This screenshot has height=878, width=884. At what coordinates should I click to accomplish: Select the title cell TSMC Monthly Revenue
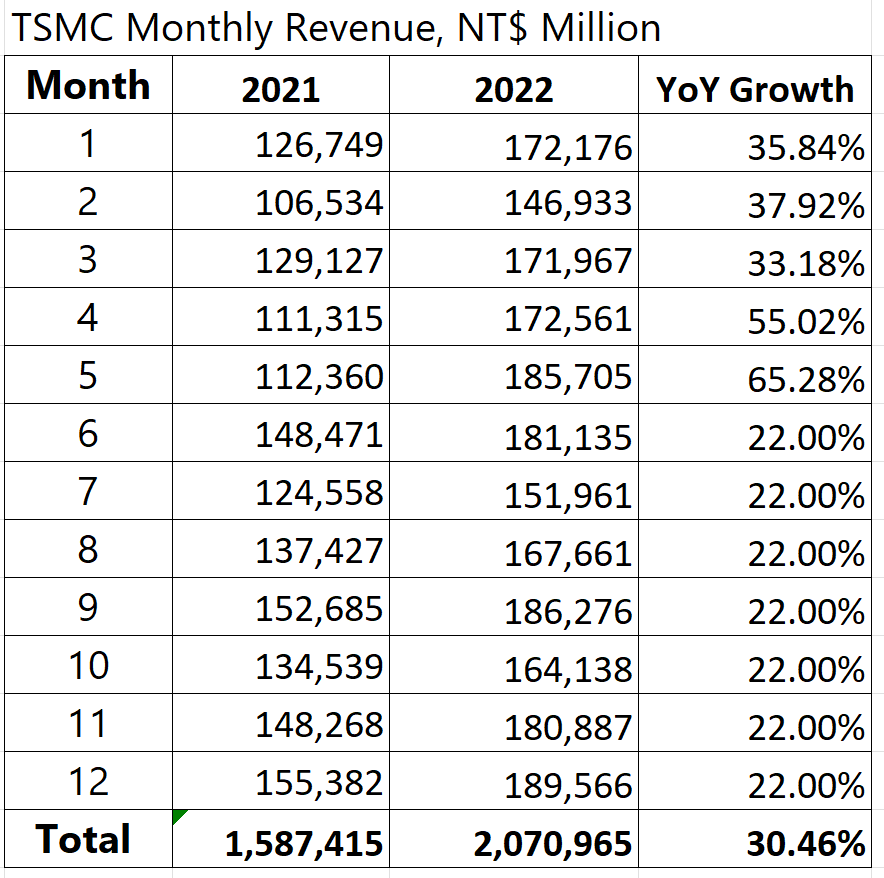[x=335, y=27]
